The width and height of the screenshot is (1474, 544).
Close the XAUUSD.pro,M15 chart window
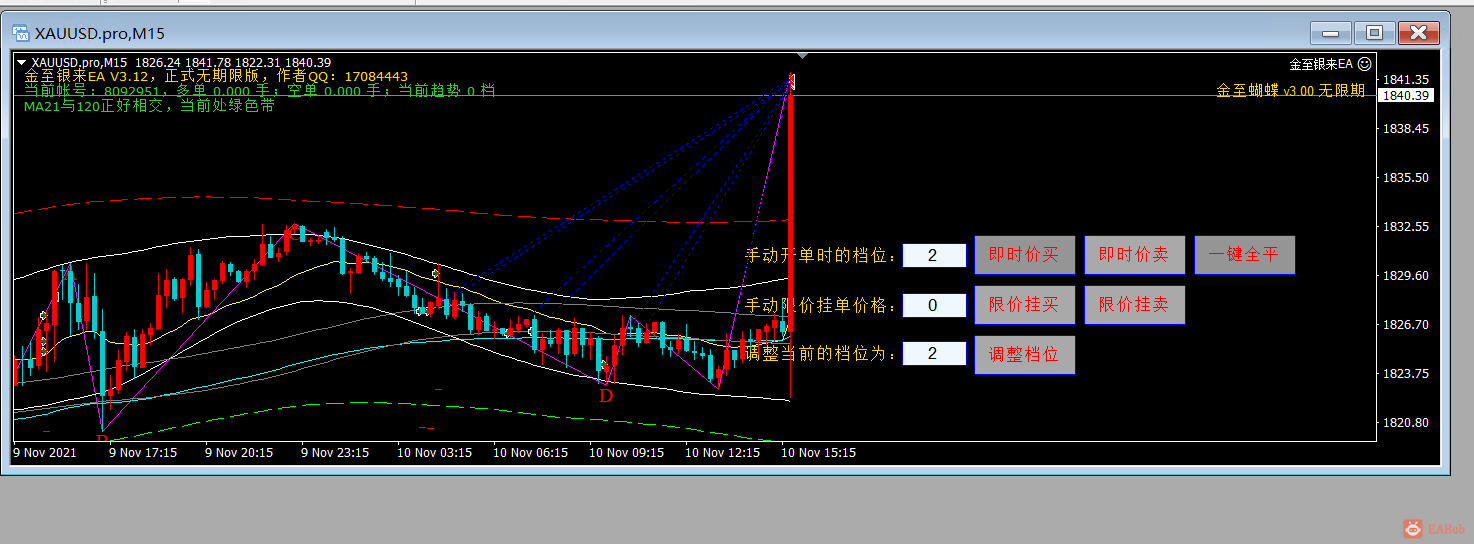tap(1418, 33)
